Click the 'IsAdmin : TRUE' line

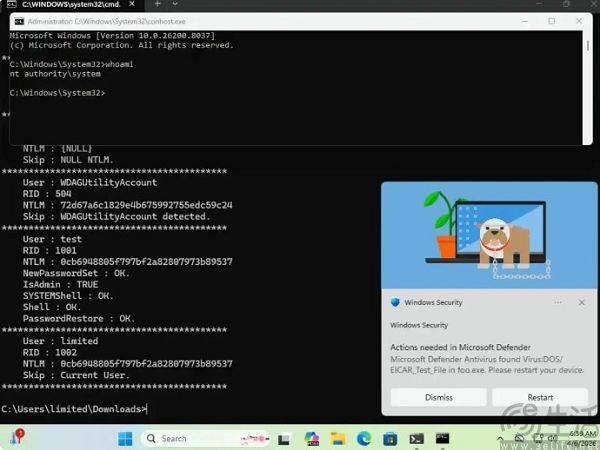tap(60, 284)
